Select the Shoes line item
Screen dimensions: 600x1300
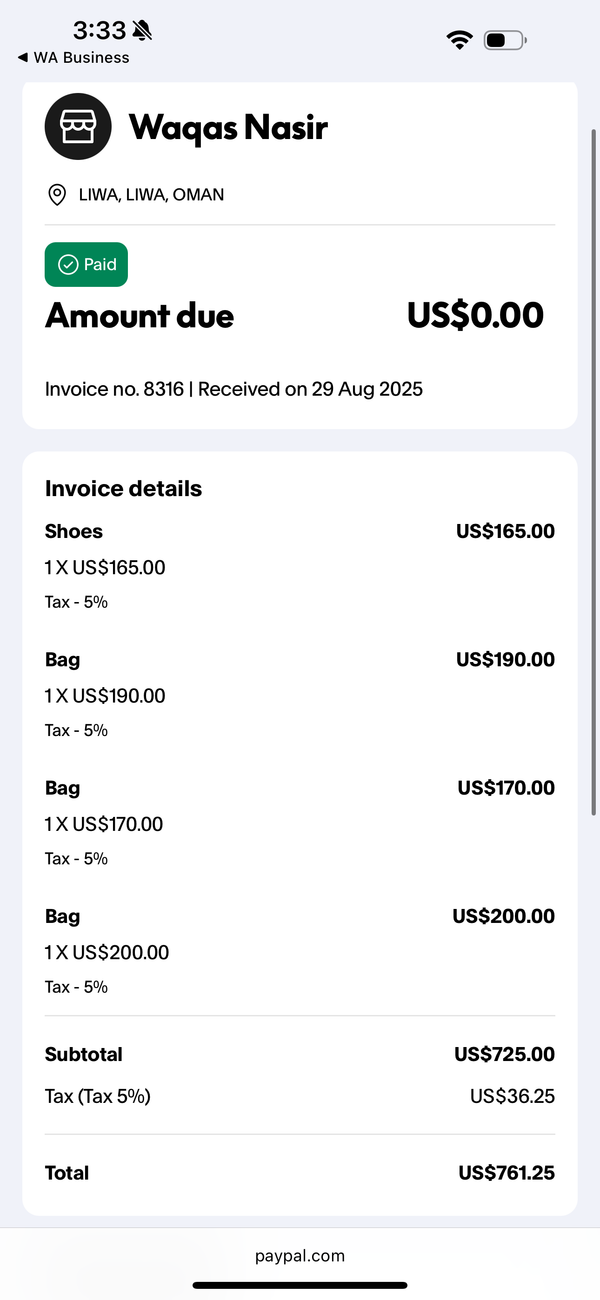(300, 566)
